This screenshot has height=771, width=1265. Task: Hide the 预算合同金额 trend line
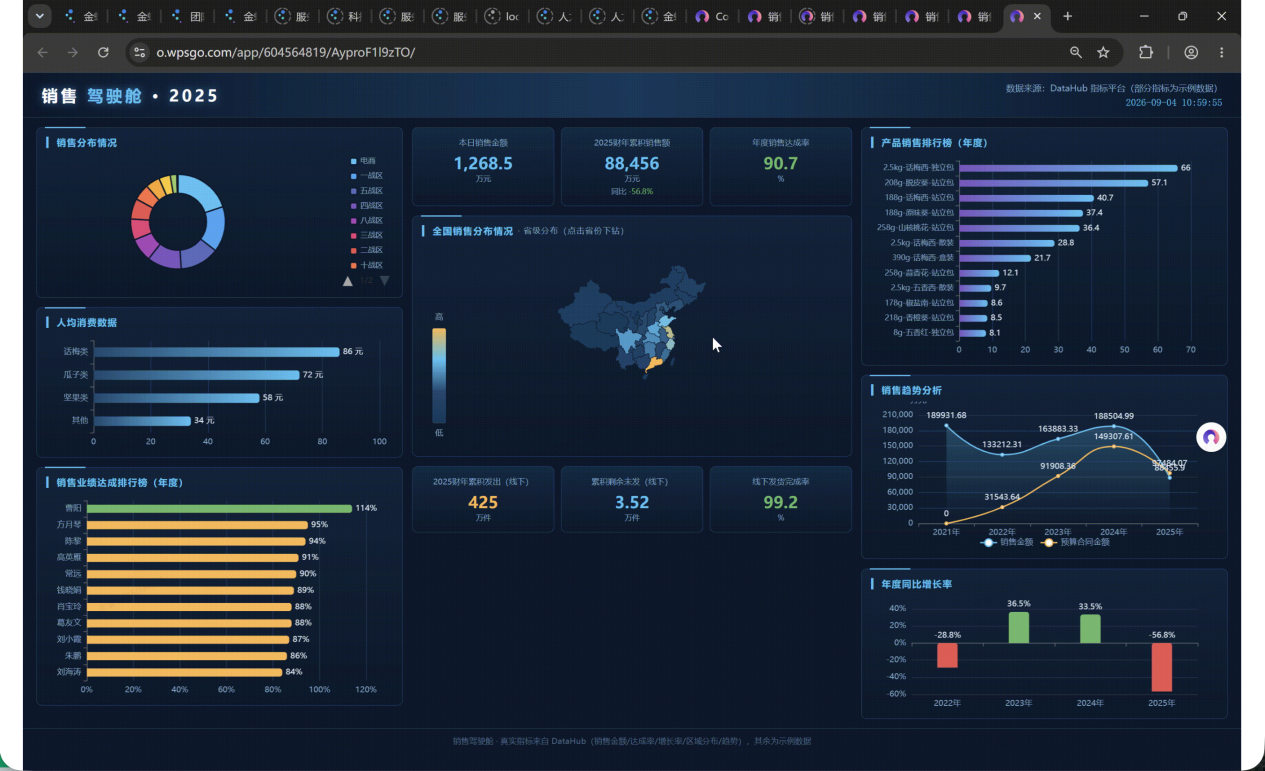click(x=1076, y=542)
